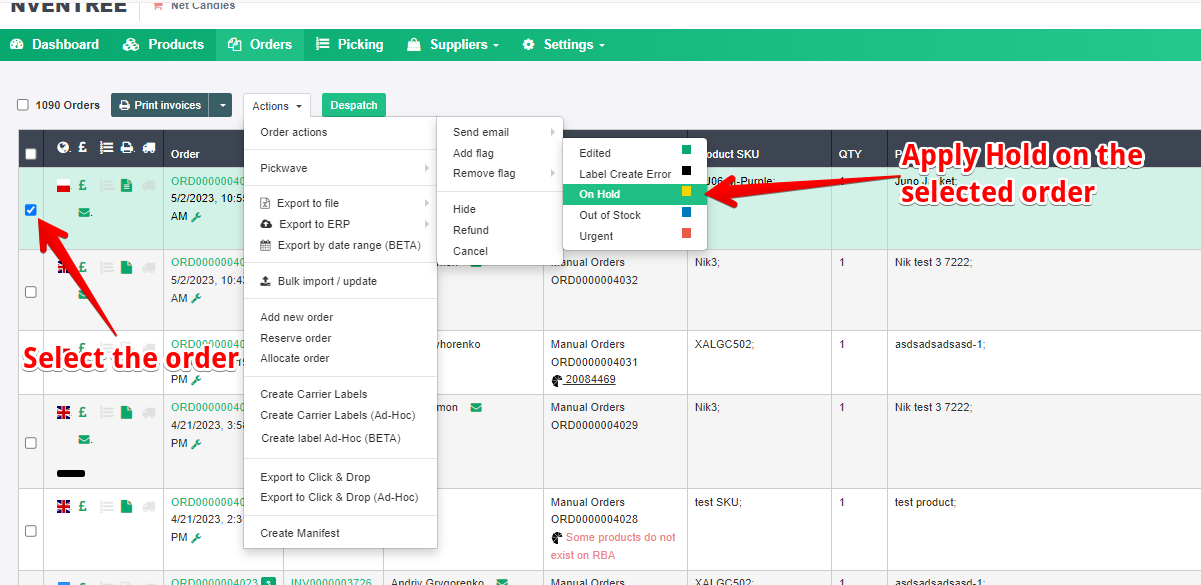
Task: Choose Label Create Error flag option
Action: point(635,174)
